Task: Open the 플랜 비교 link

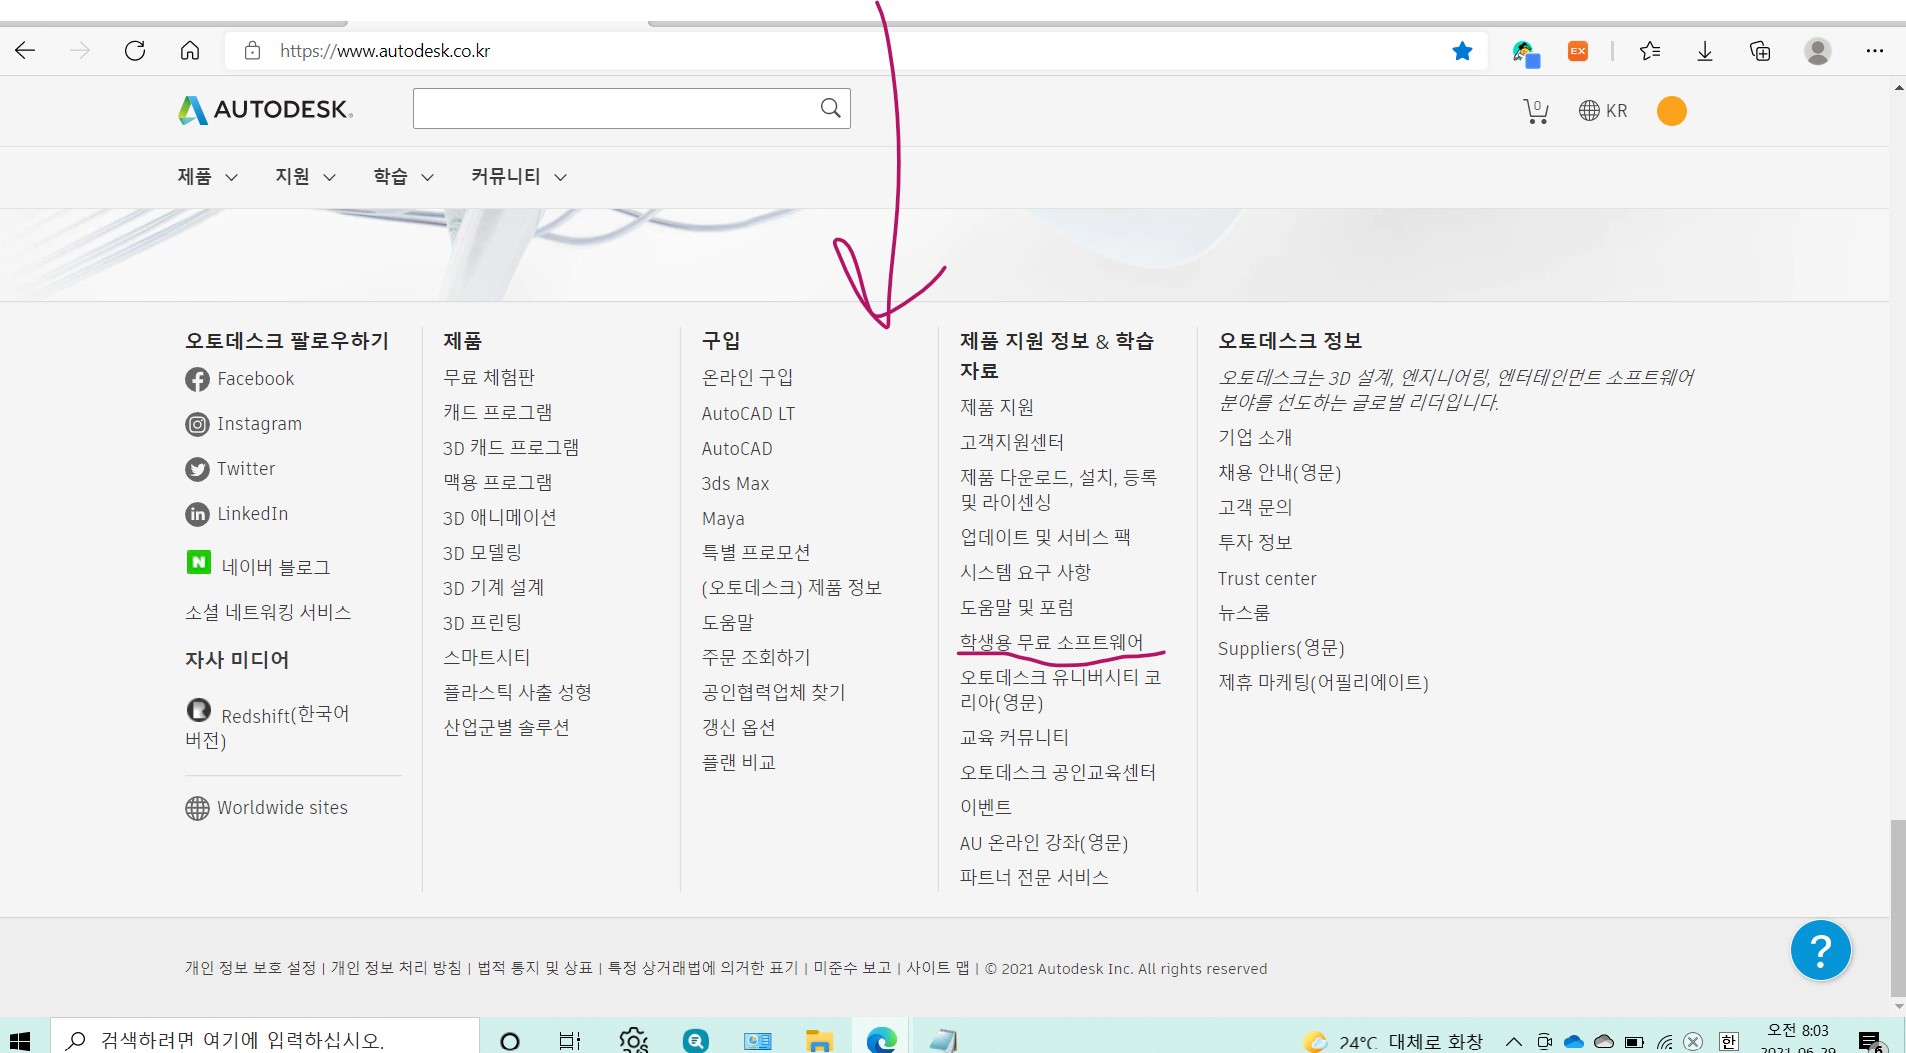Action: (739, 762)
